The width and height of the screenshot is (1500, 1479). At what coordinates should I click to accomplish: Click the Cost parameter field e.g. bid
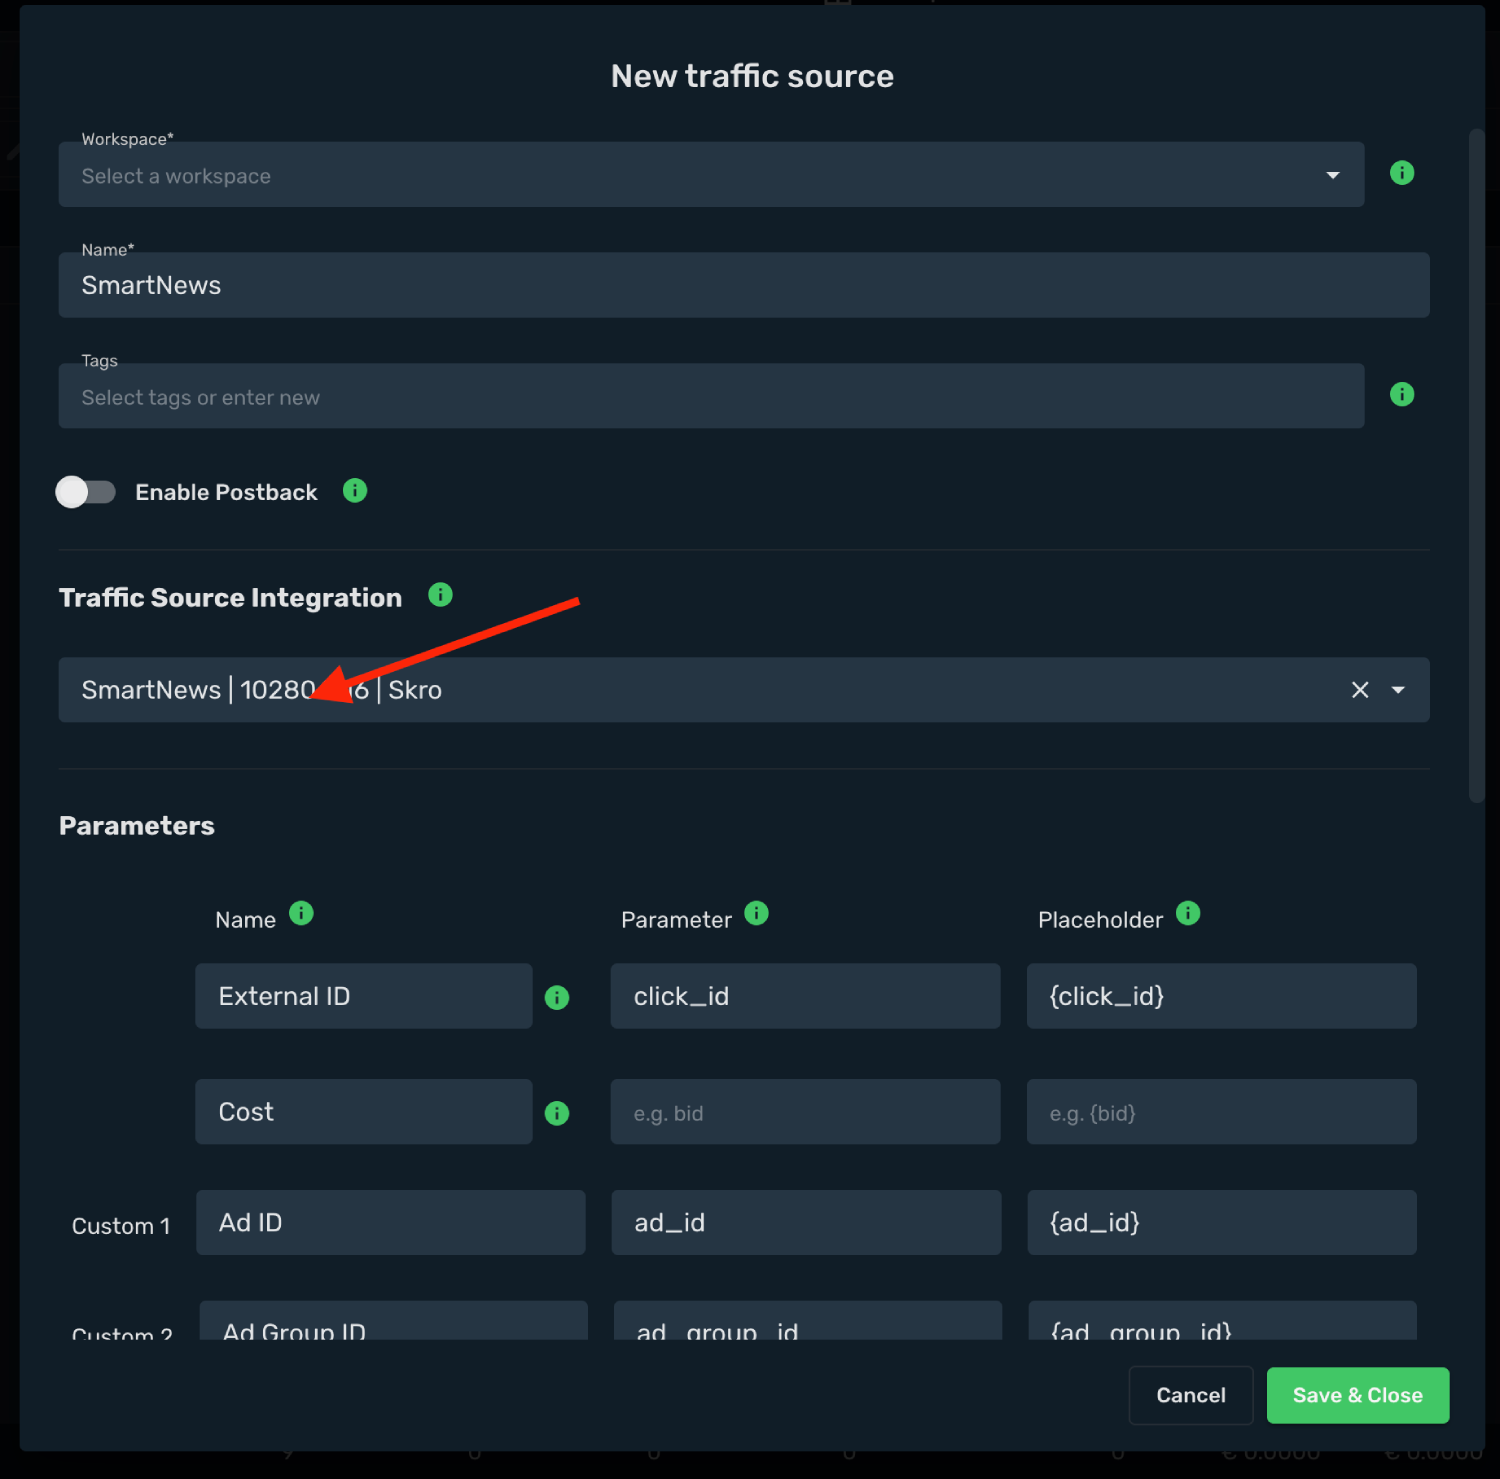coord(805,1112)
